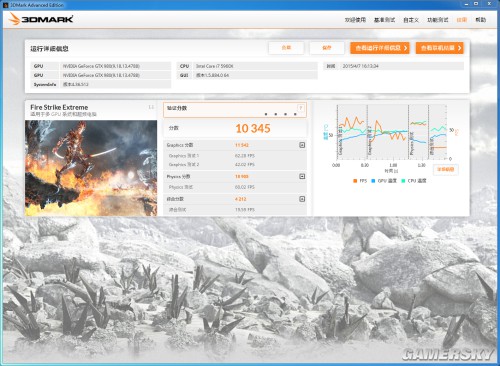500x366 pixels.
Task: Open the 帮助 help tab
Action: (480, 20)
